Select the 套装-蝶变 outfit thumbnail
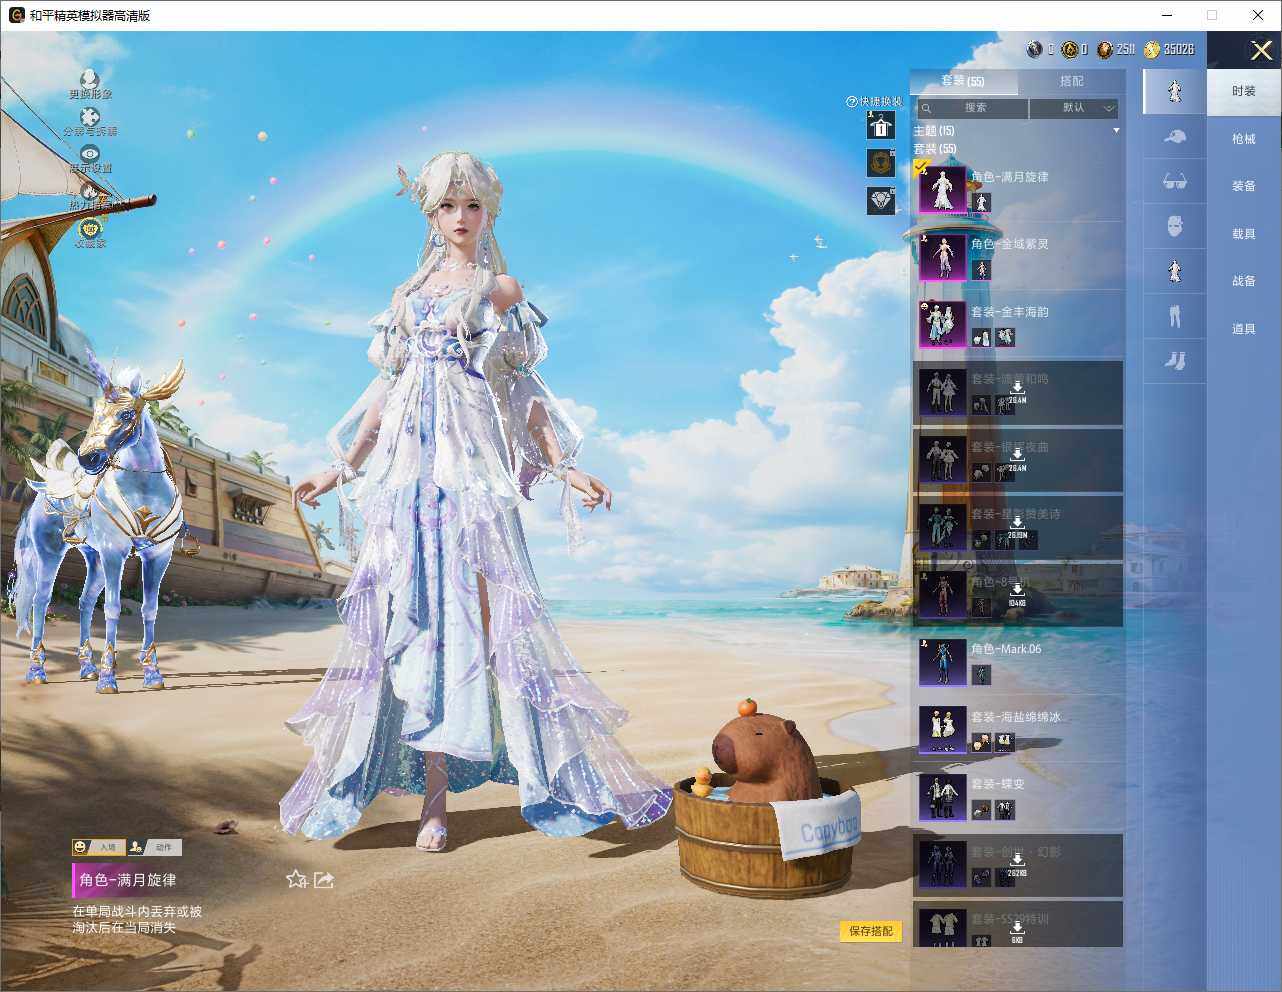This screenshot has width=1282, height=992. tap(942, 796)
